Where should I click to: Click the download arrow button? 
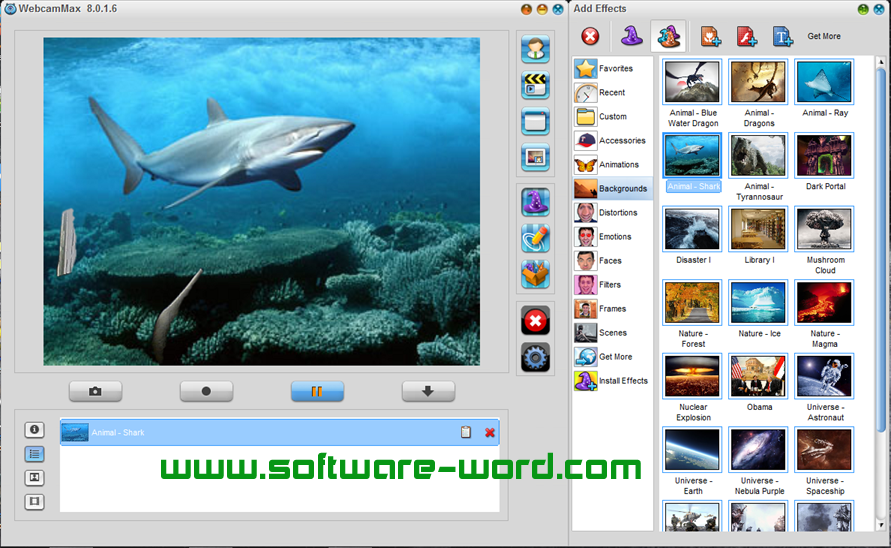pos(428,391)
